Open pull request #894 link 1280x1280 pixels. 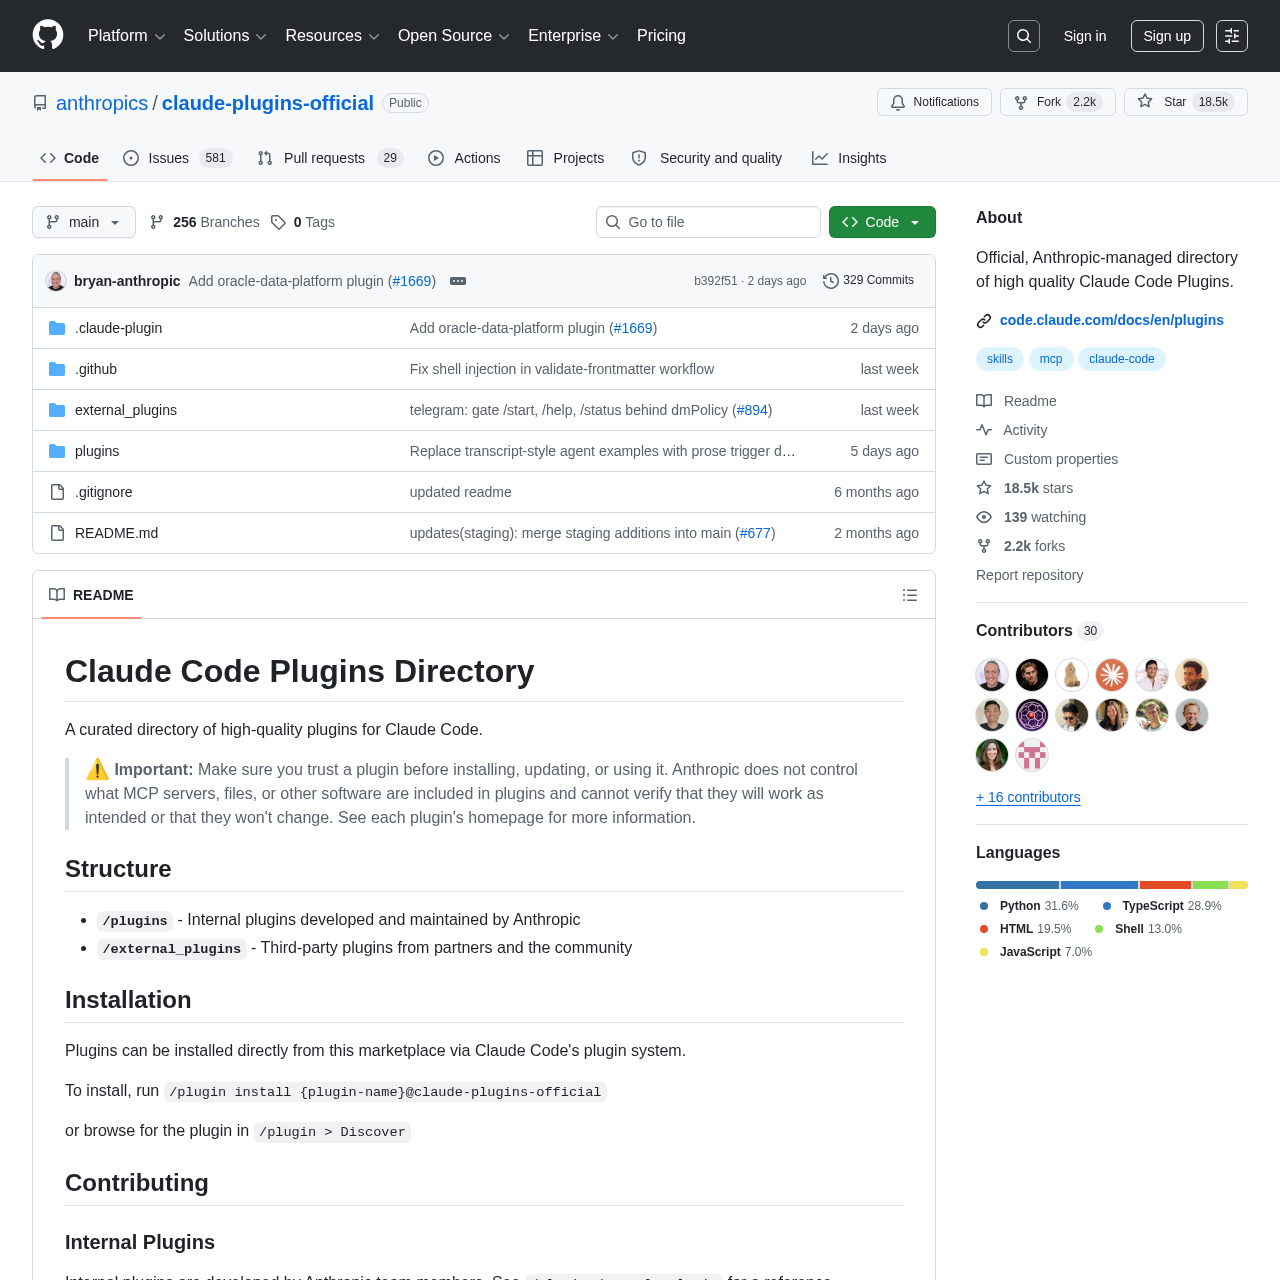tap(752, 410)
